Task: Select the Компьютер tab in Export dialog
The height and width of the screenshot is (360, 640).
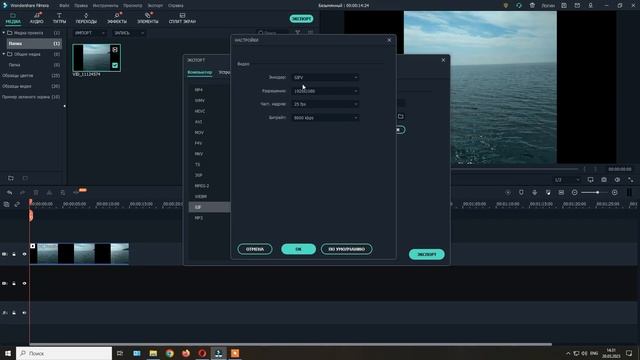Action: pos(200,72)
